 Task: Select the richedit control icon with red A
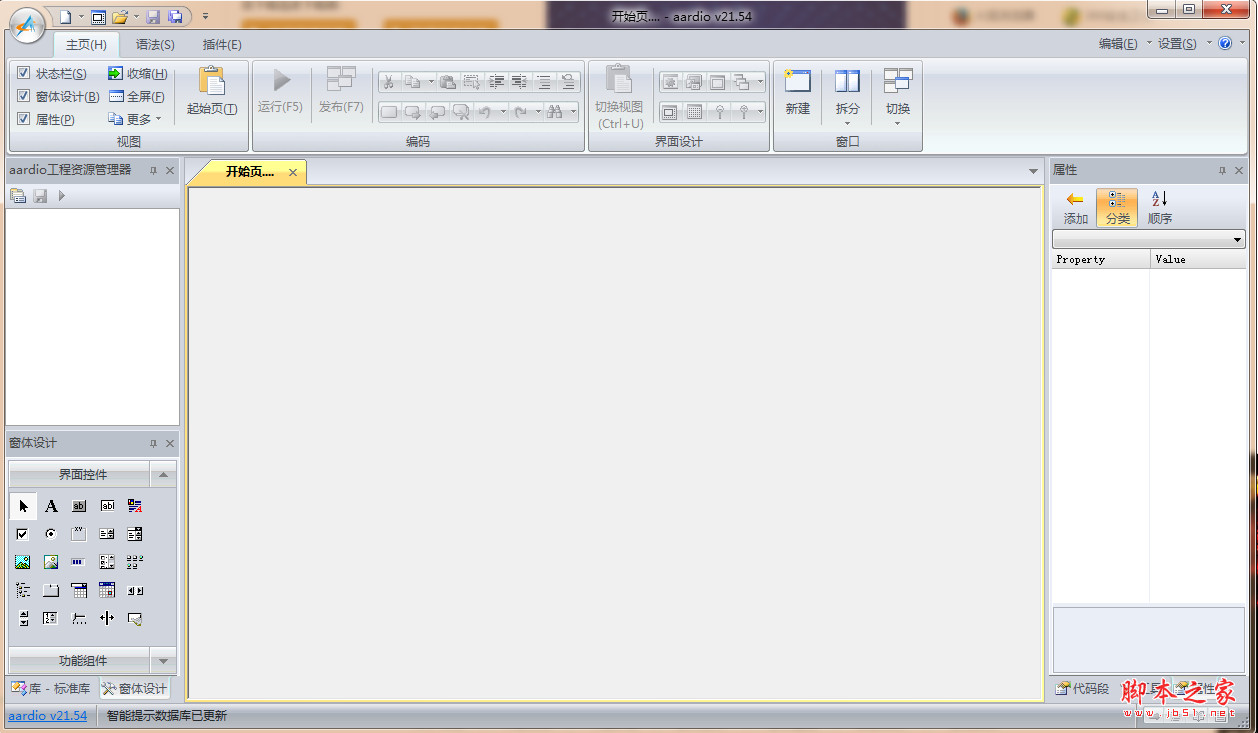[x=135, y=506]
